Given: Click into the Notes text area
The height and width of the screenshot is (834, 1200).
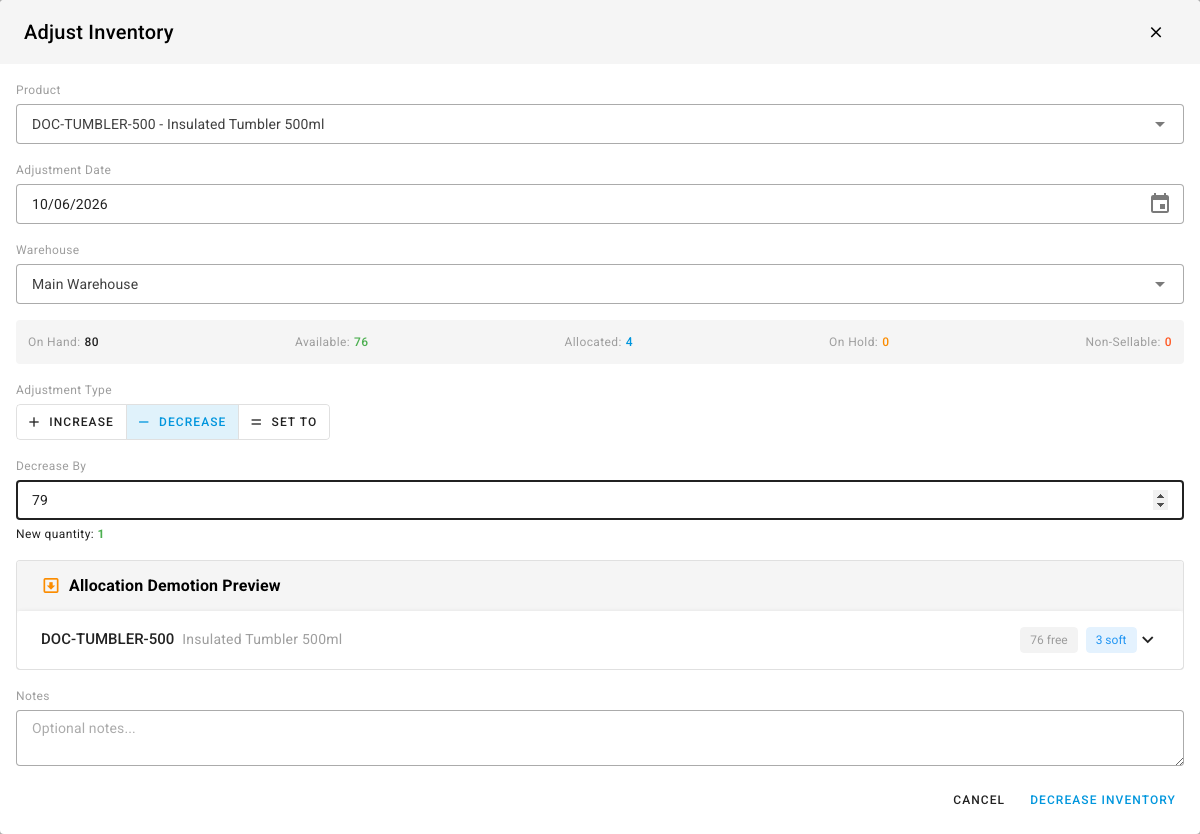Looking at the screenshot, I should (x=600, y=738).
